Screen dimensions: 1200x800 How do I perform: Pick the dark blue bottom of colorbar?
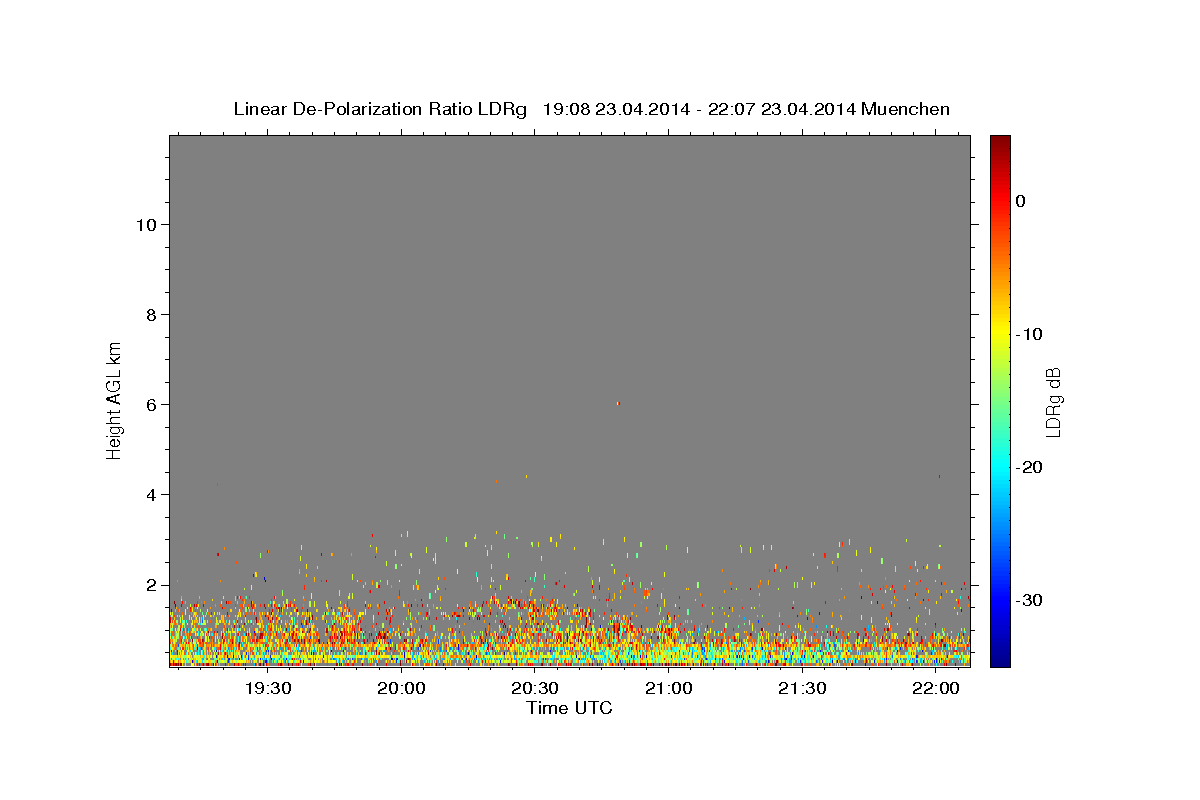pos(1000,658)
